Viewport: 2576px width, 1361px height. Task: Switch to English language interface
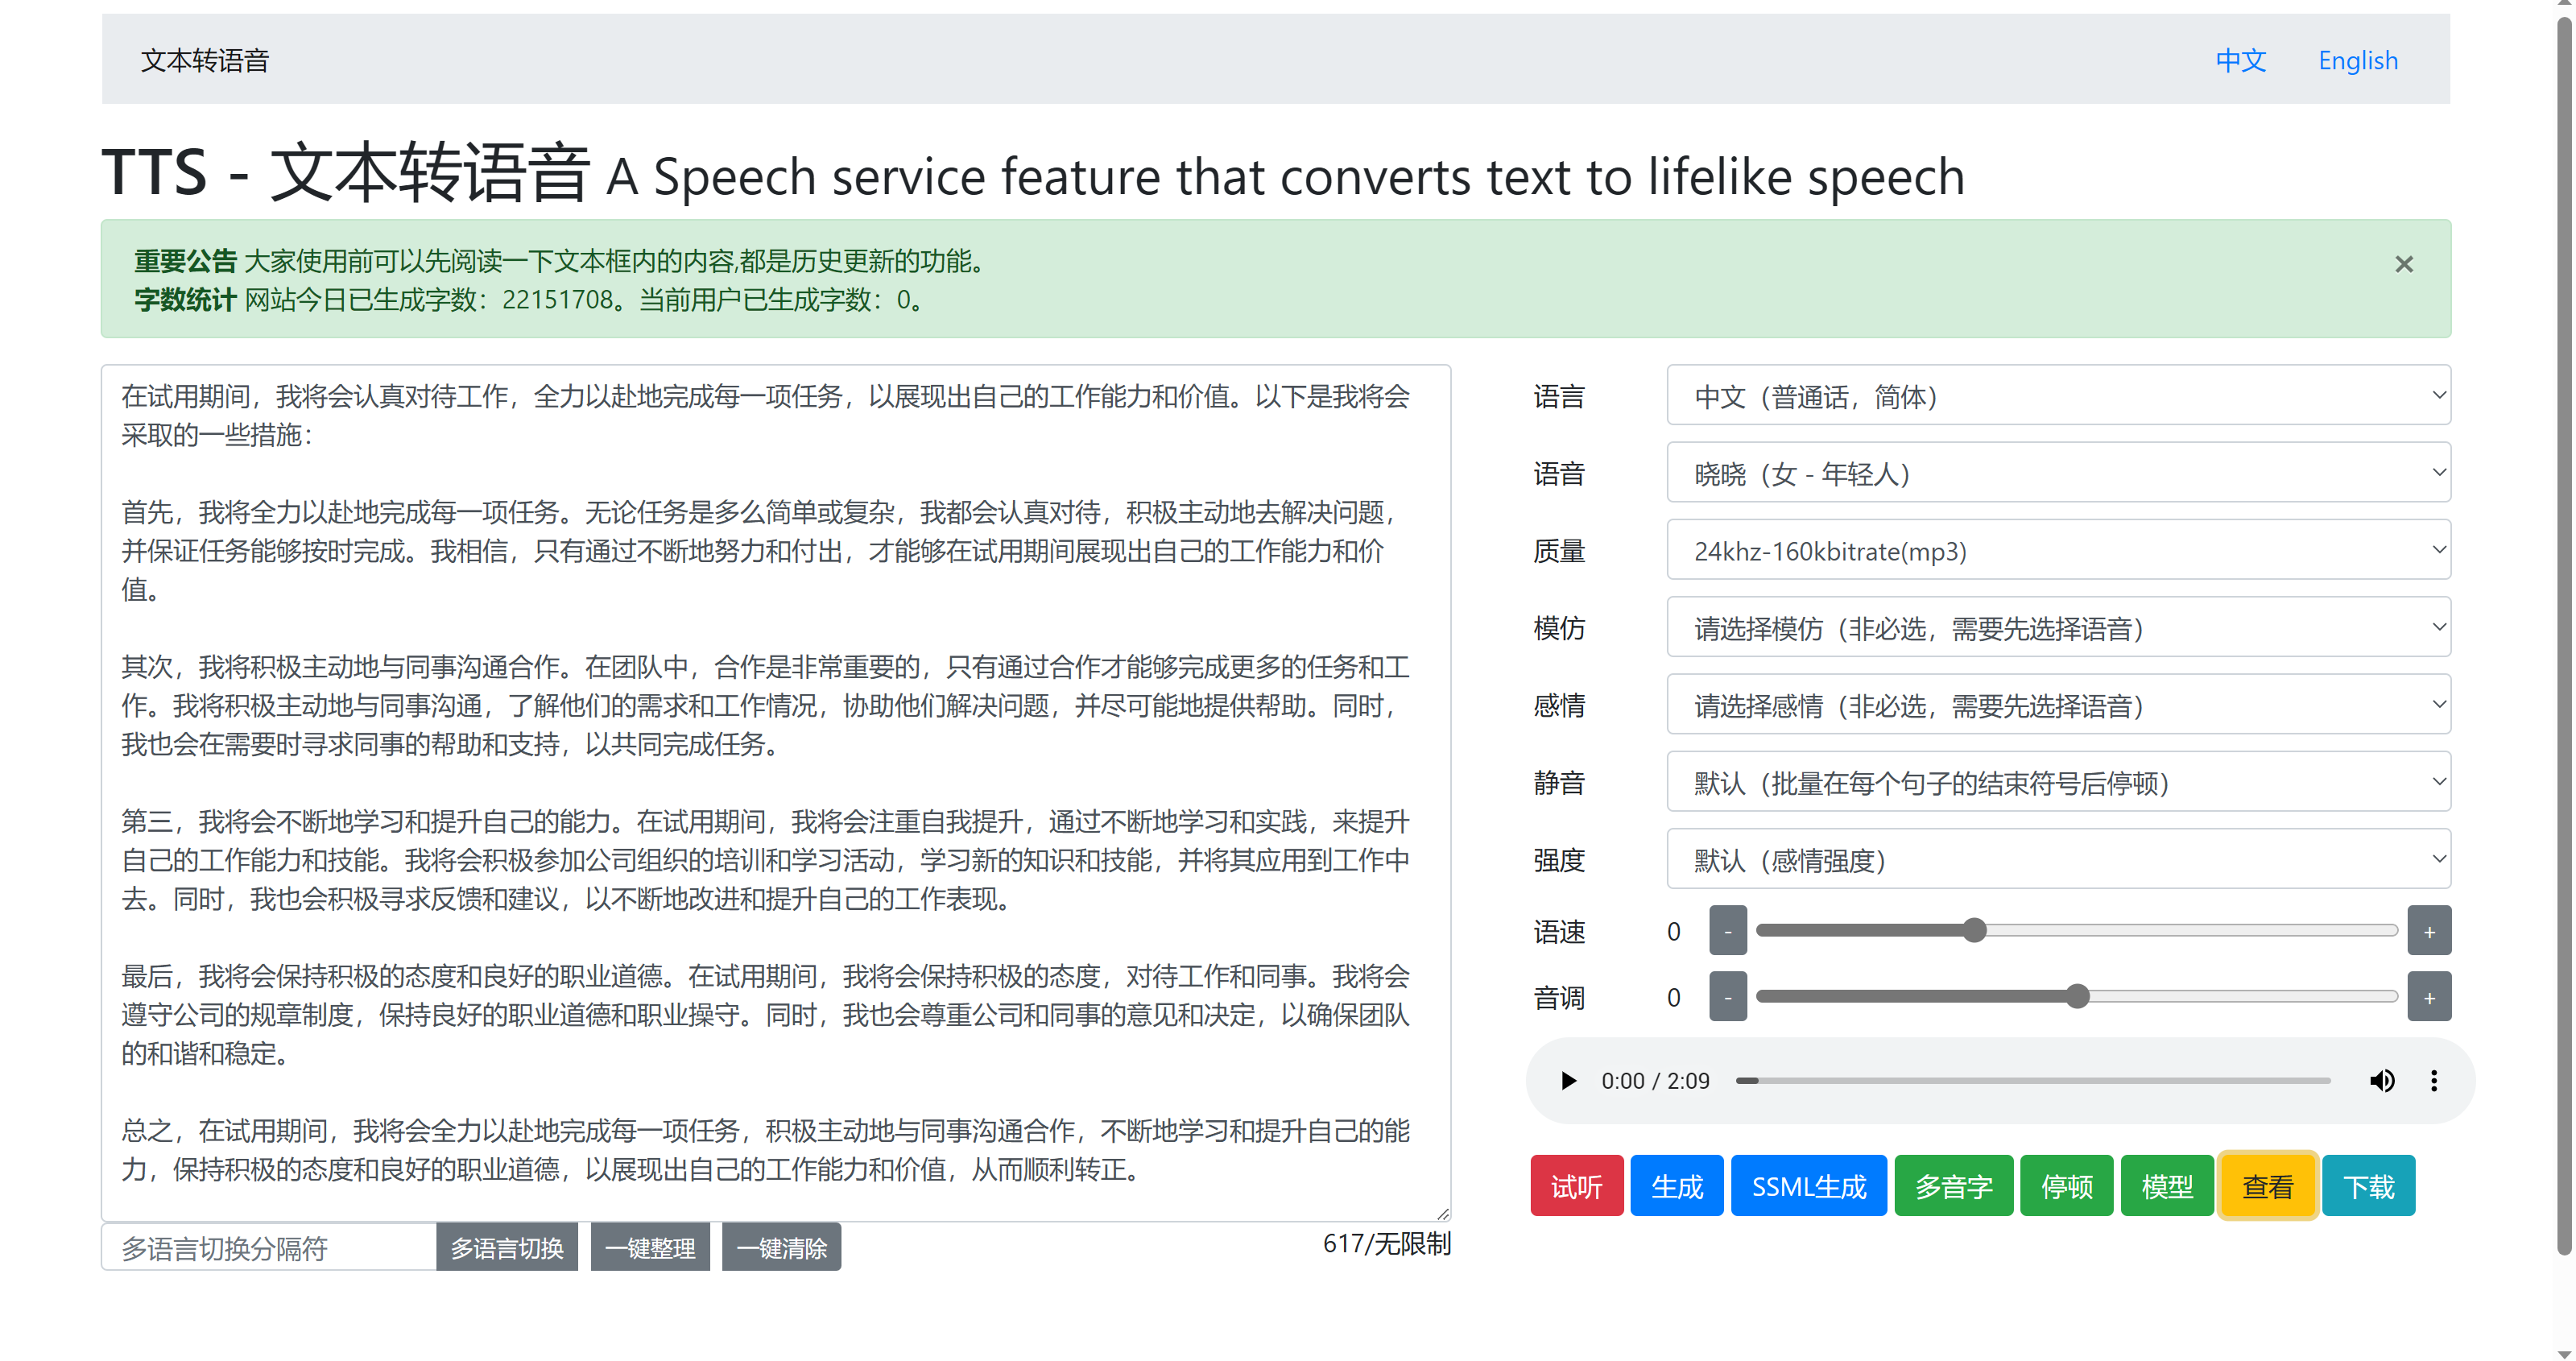pos(2358,60)
